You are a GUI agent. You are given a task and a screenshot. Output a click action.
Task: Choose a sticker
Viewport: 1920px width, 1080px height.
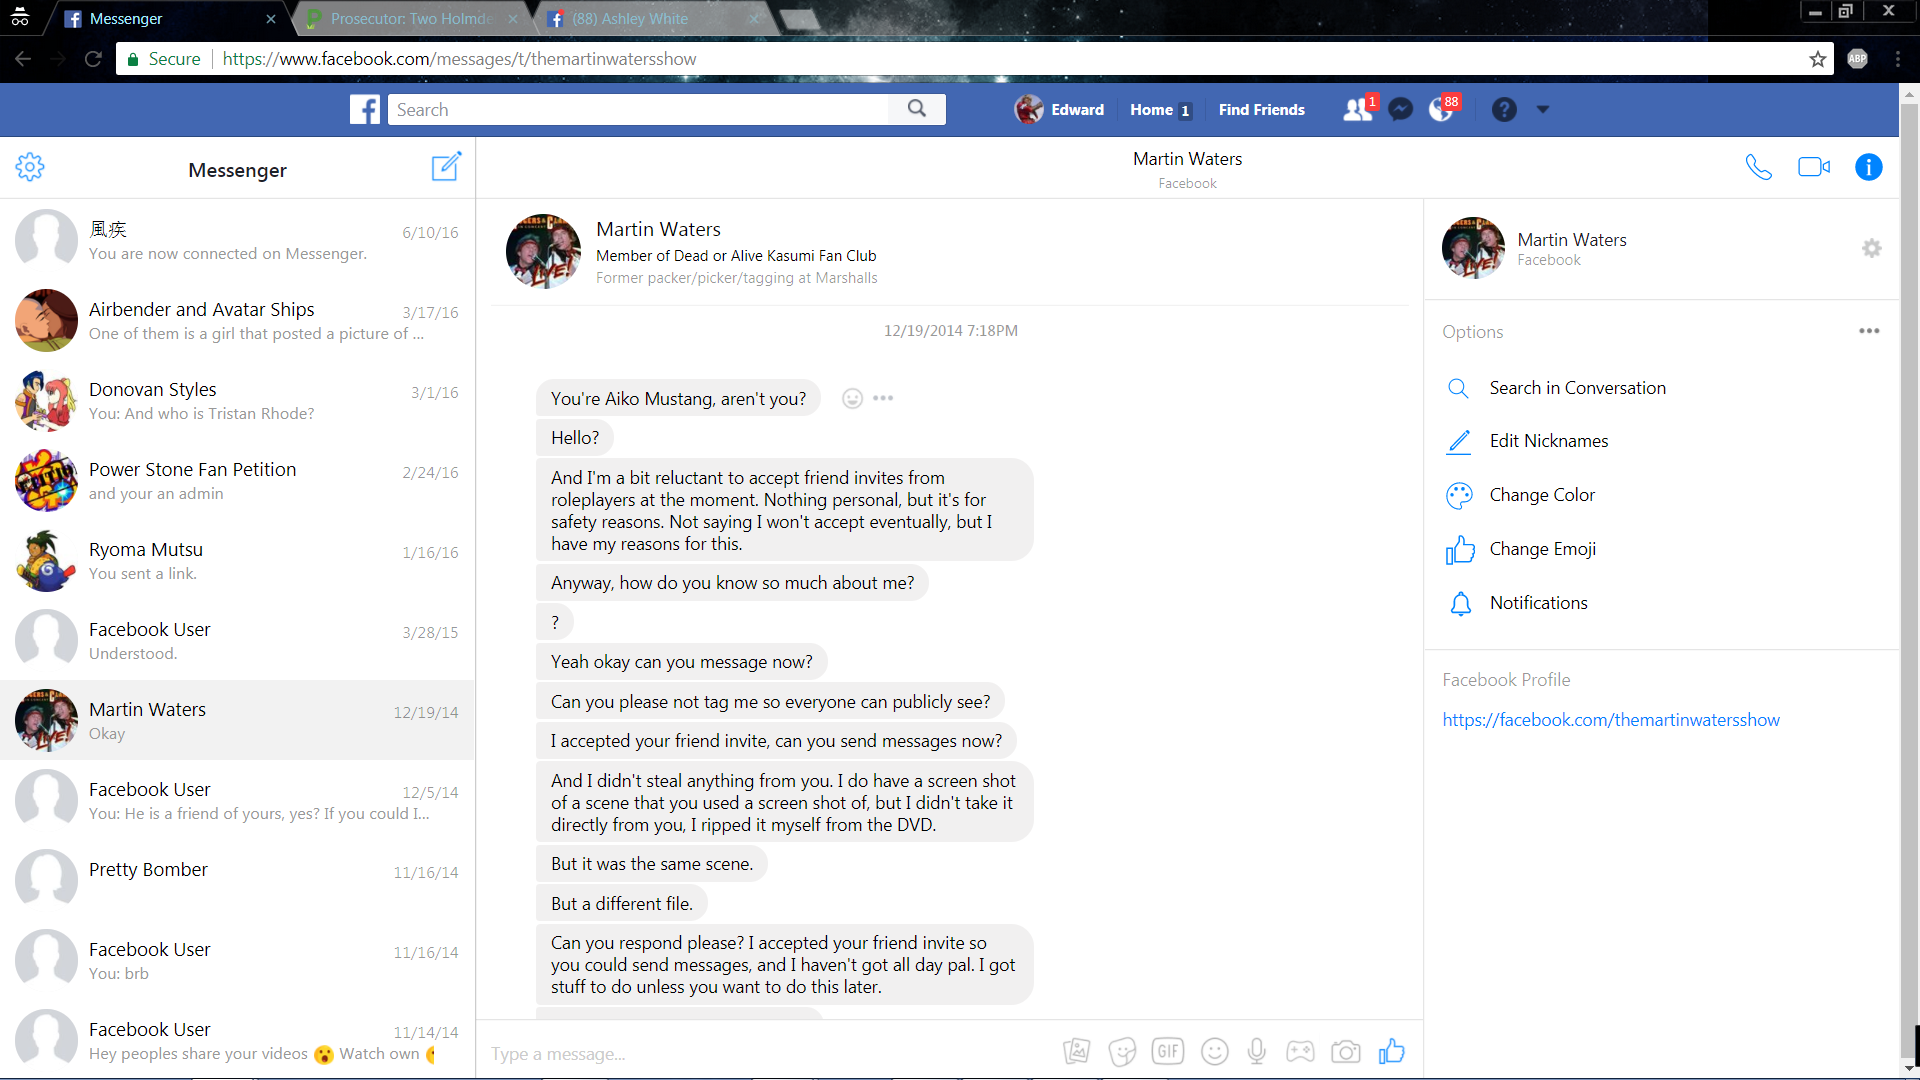[x=1122, y=1051]
